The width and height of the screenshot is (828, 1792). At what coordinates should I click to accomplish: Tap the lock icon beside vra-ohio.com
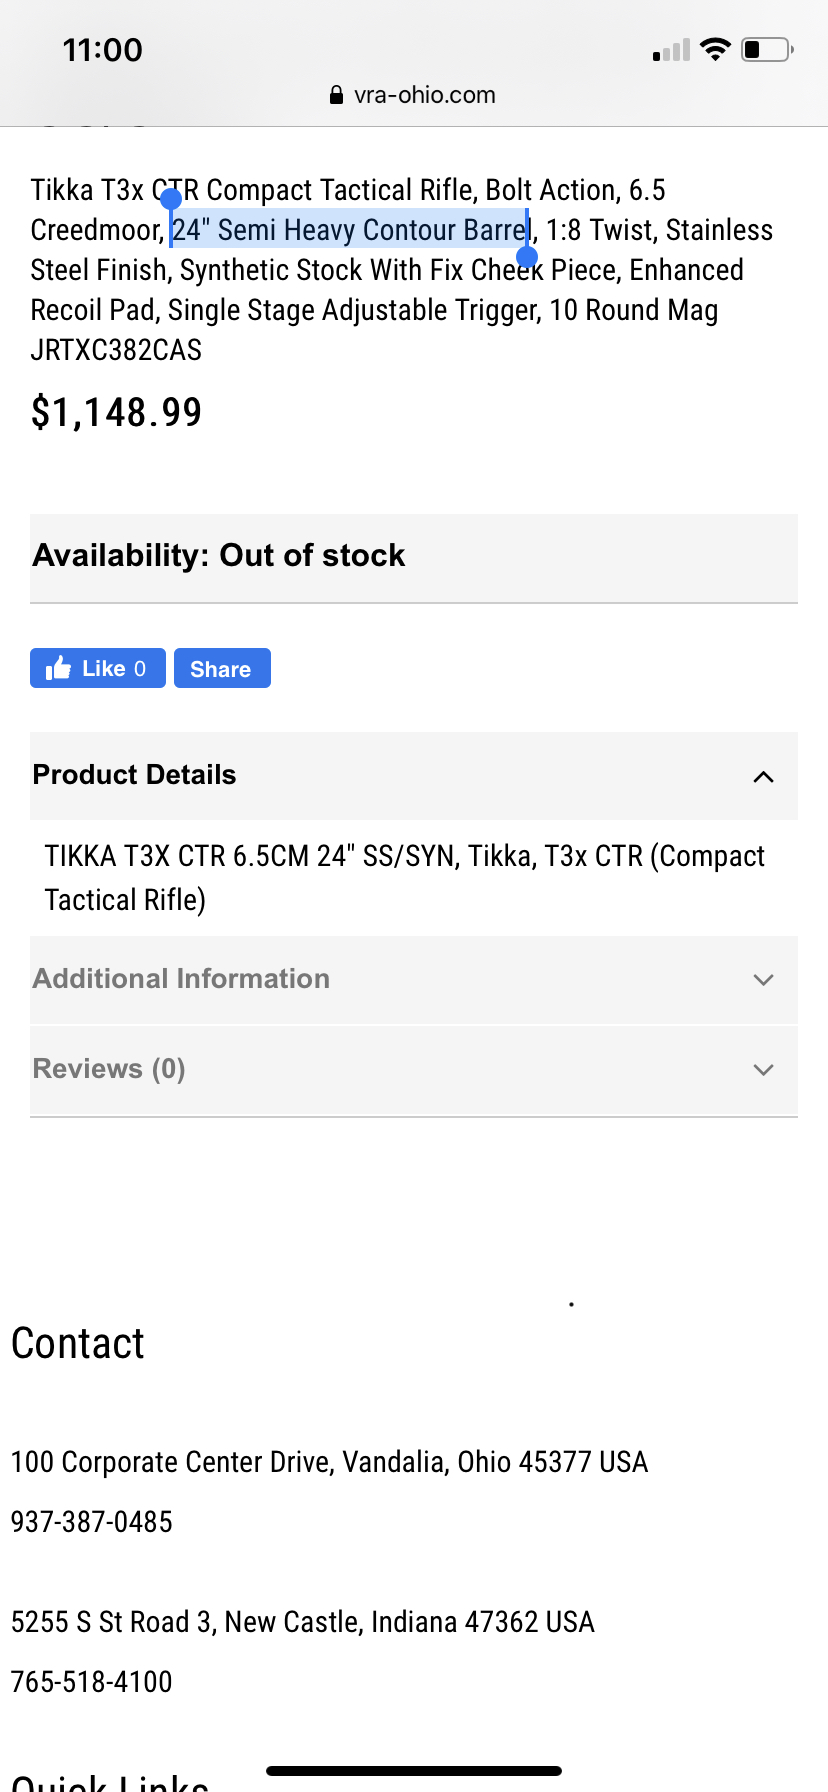pos(336,95)
